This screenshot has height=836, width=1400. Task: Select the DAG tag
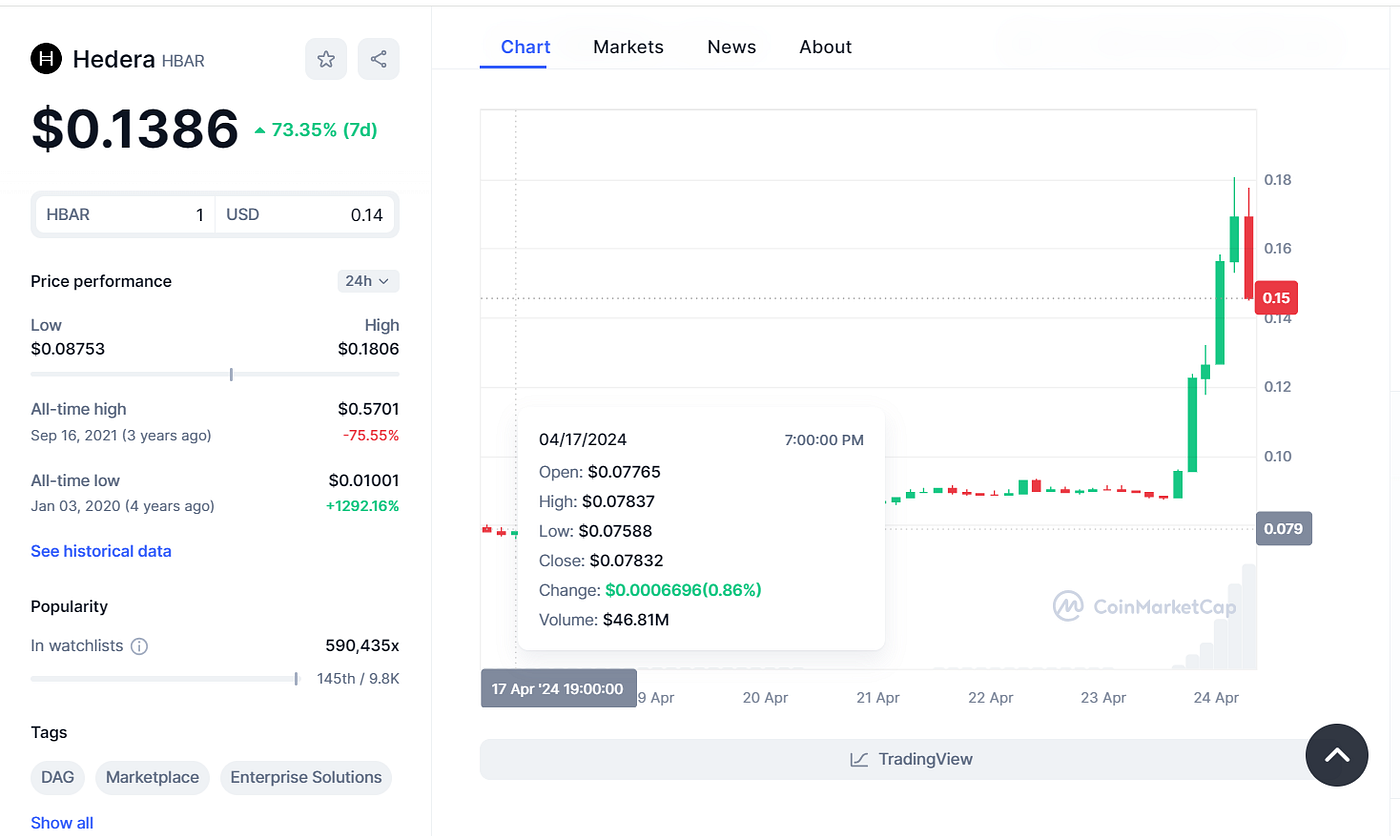[57, 777]
